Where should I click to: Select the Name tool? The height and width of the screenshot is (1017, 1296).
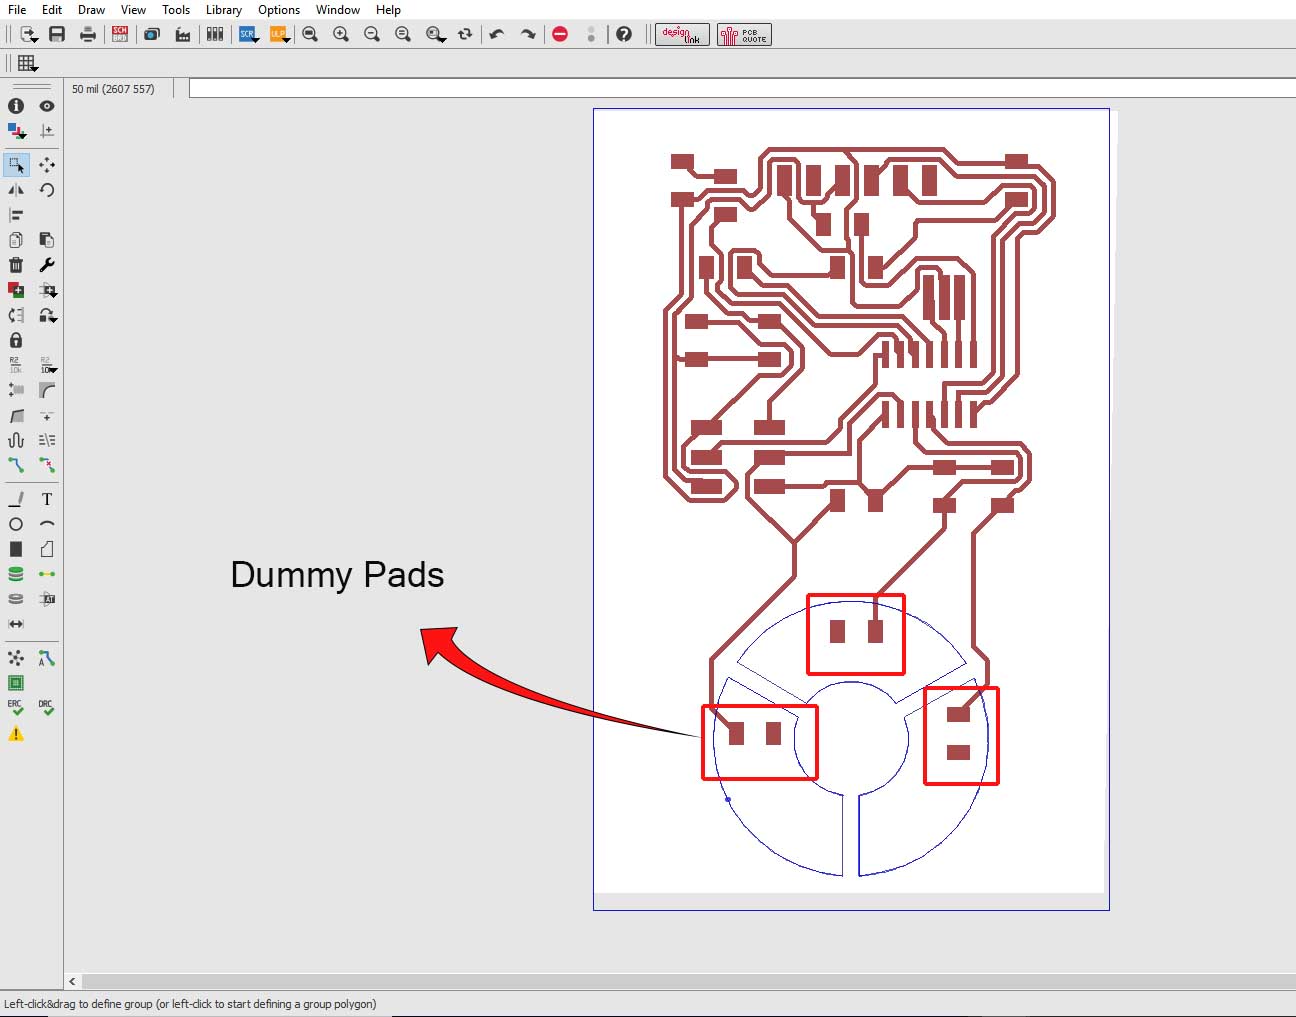click(16, 365)
